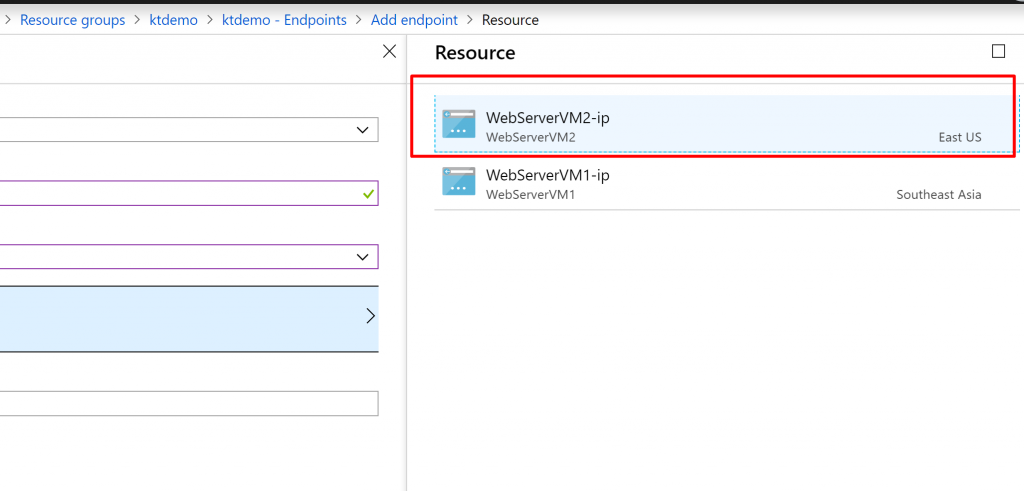This screenshot has height=491, width=1024.
Task: Click the East US location label
Action: tap(960, 137)
